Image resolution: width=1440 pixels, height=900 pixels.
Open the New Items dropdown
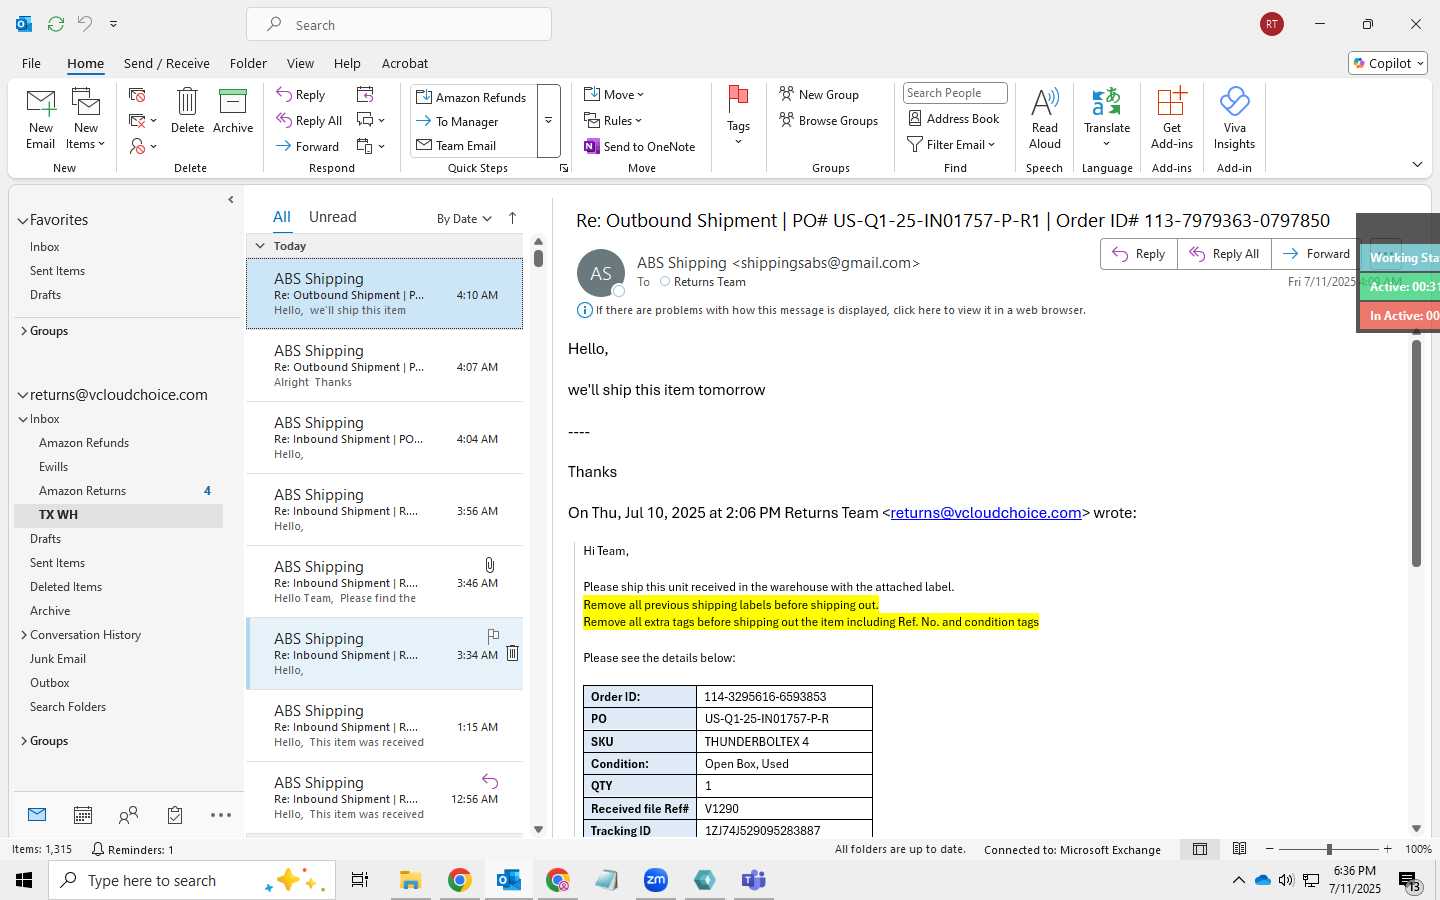[86, 118]
